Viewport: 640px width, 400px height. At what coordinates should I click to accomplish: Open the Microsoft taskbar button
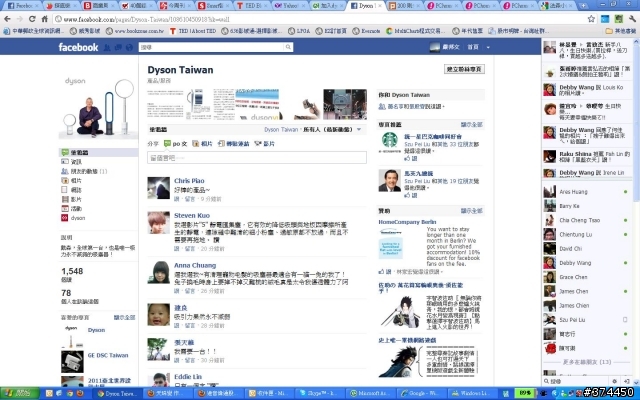point(371,393)
